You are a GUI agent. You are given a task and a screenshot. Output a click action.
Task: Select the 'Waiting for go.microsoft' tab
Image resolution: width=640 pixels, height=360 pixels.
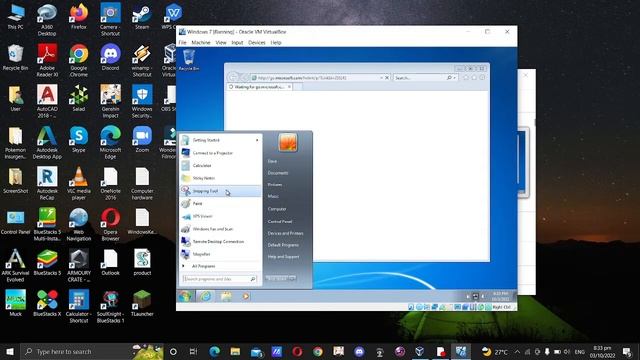point(259,87)
